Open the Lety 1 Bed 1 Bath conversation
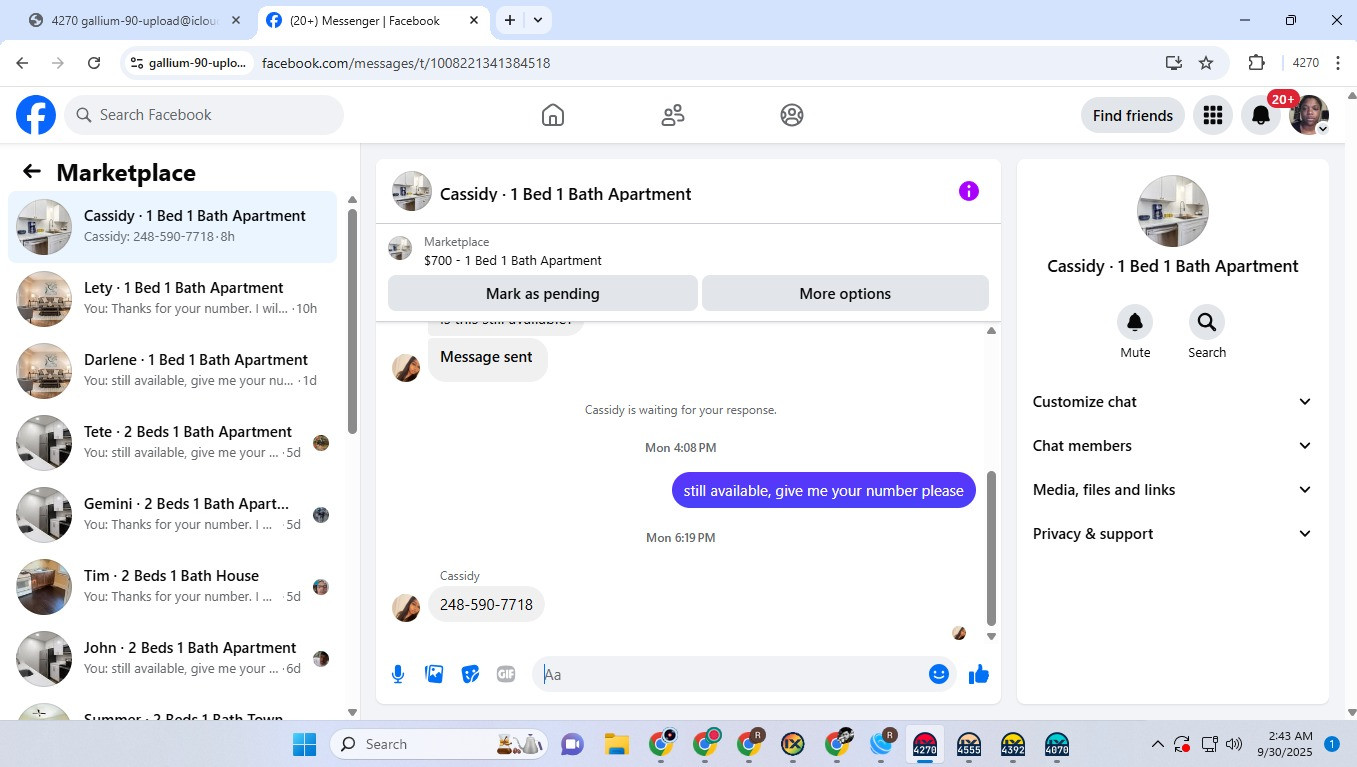 [173, 299]
